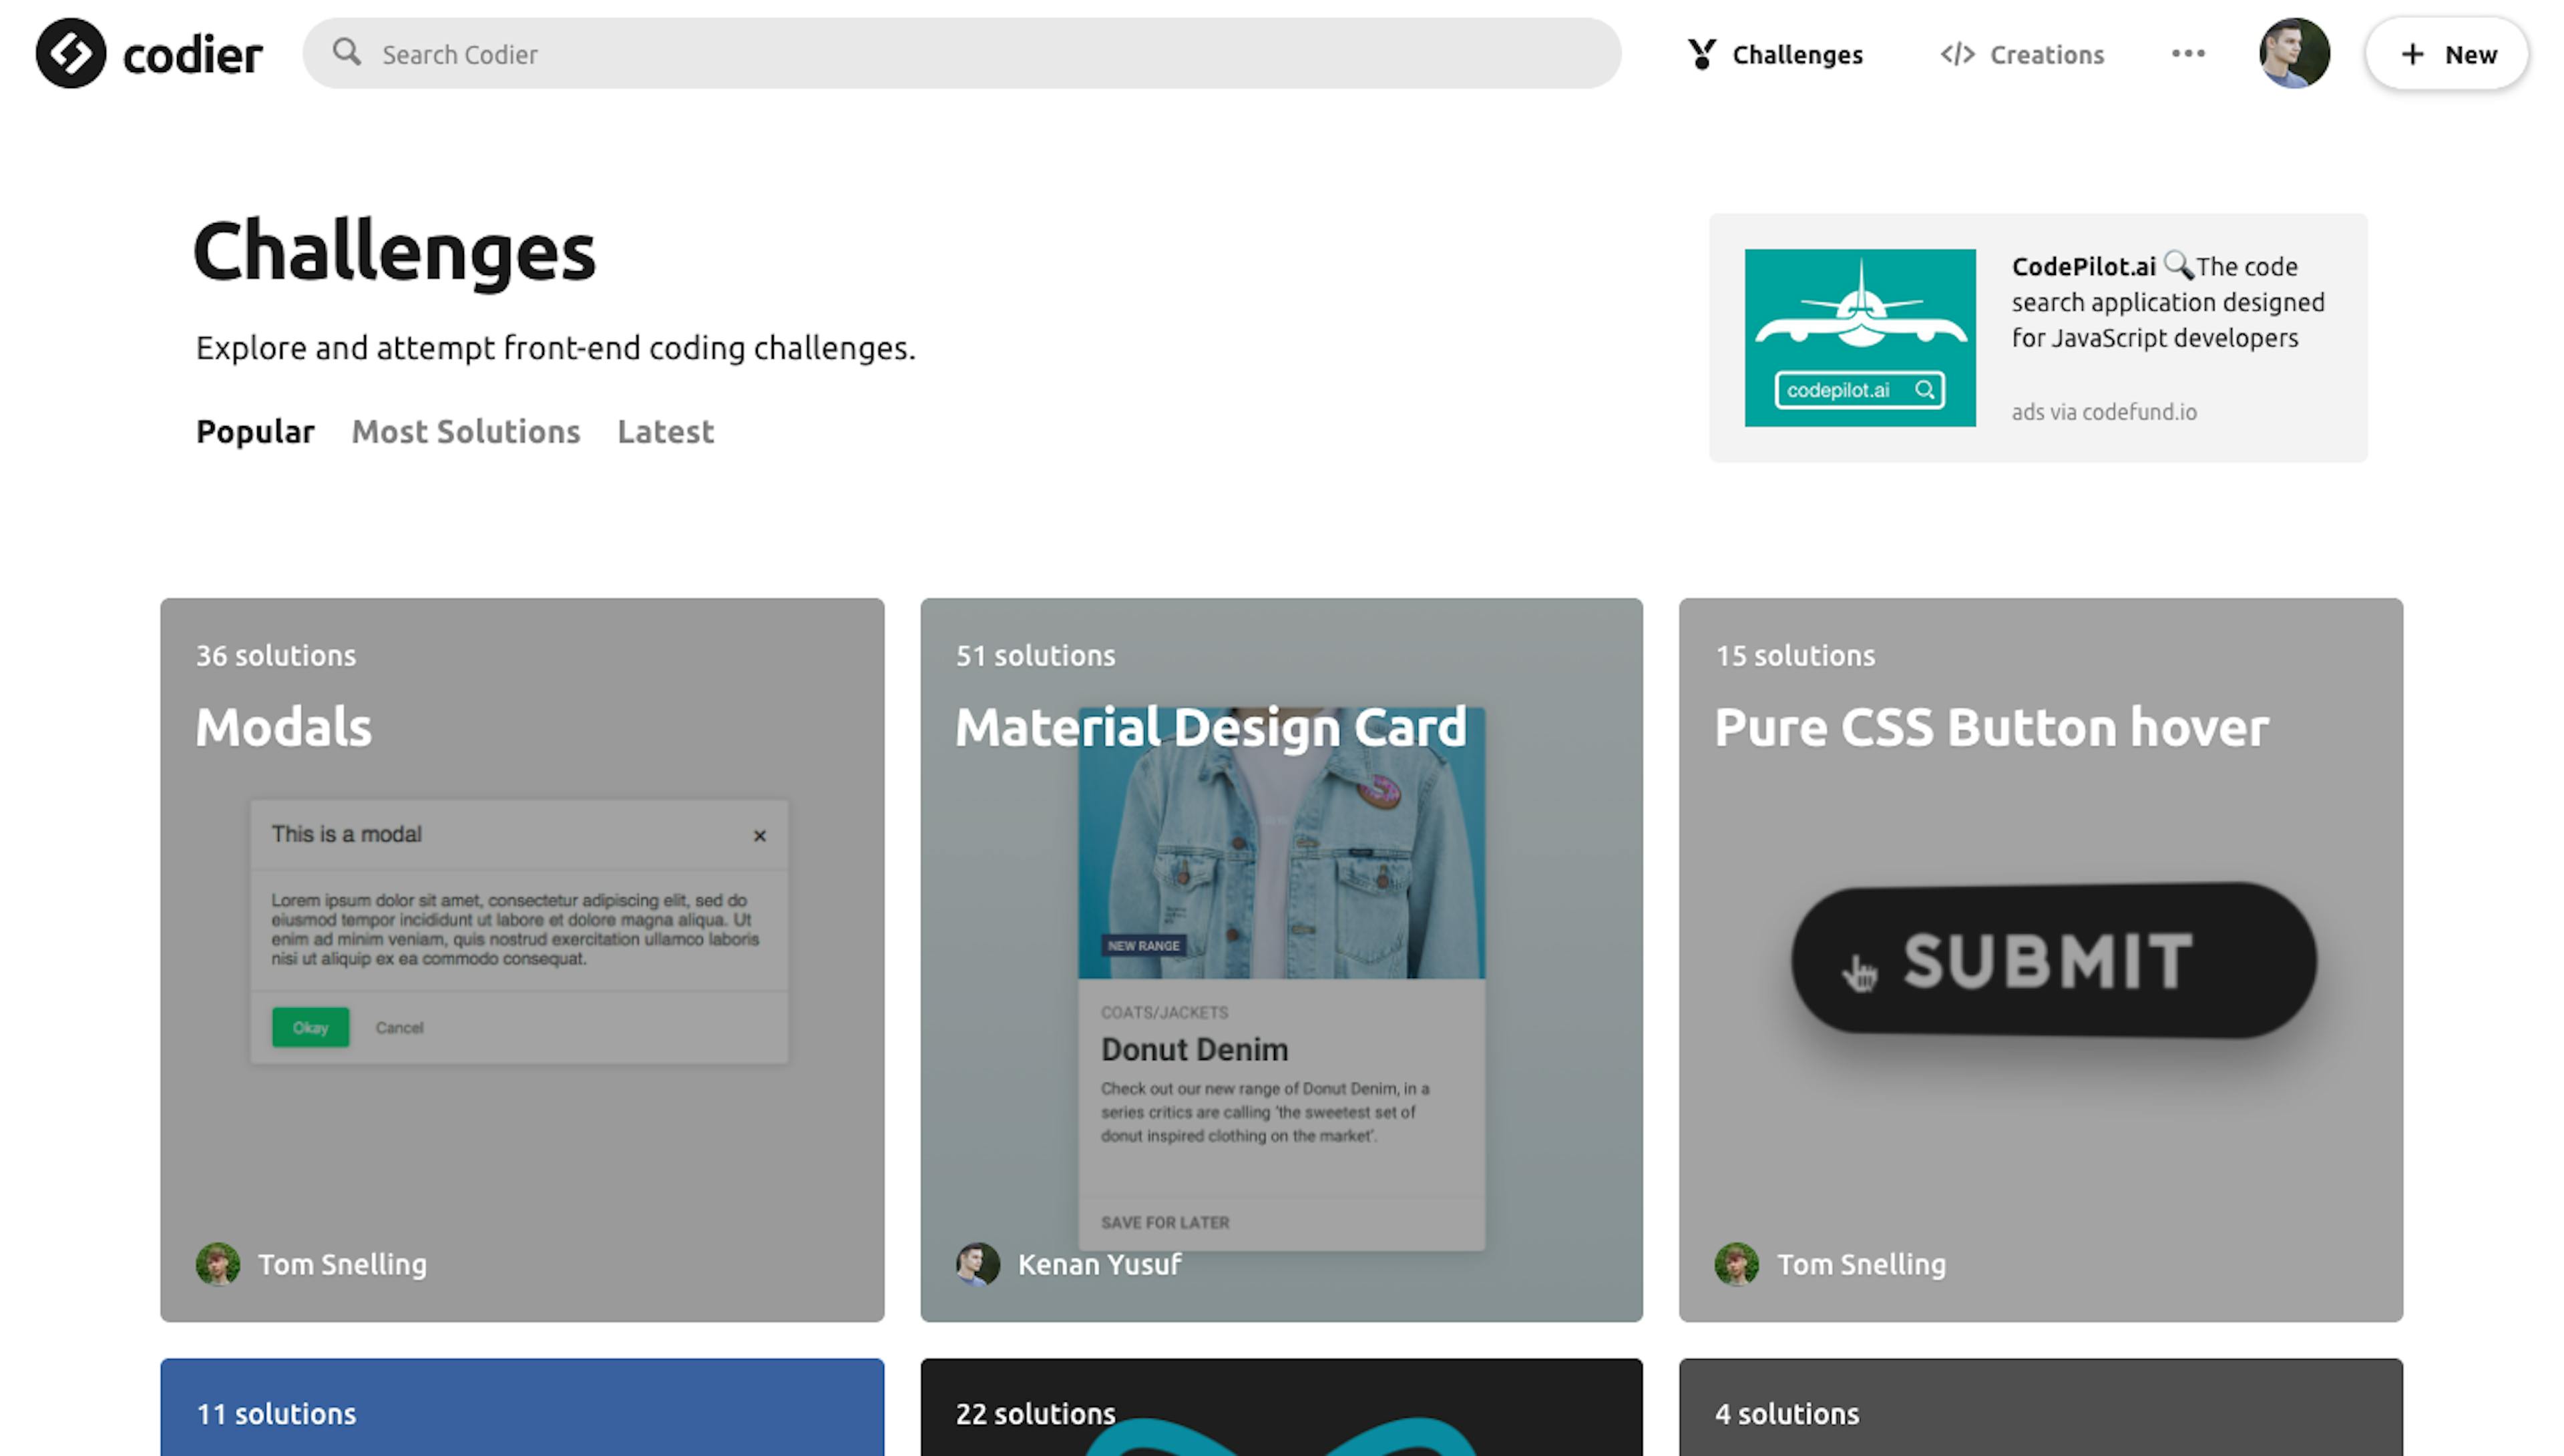Click the search magnifier icon
Image resolution: width=2564 pixels, height=1456 pixels.
coord(347,53)
